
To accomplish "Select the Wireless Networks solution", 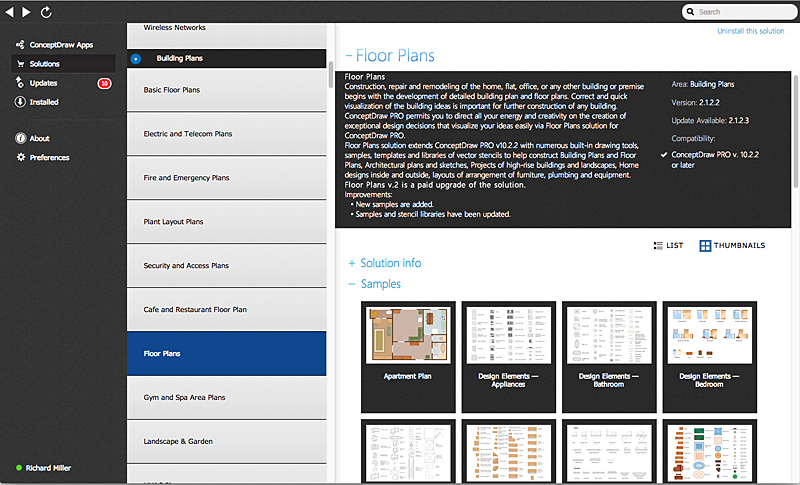I will click(x=227, y=34).
